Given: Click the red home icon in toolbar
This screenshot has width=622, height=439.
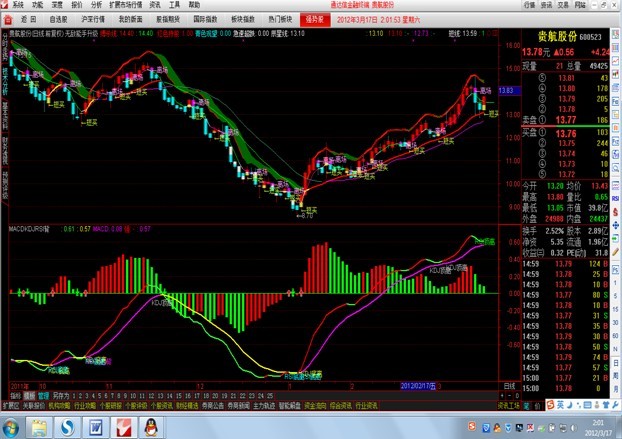Looking at the screenshot, I should pos(8,19).
